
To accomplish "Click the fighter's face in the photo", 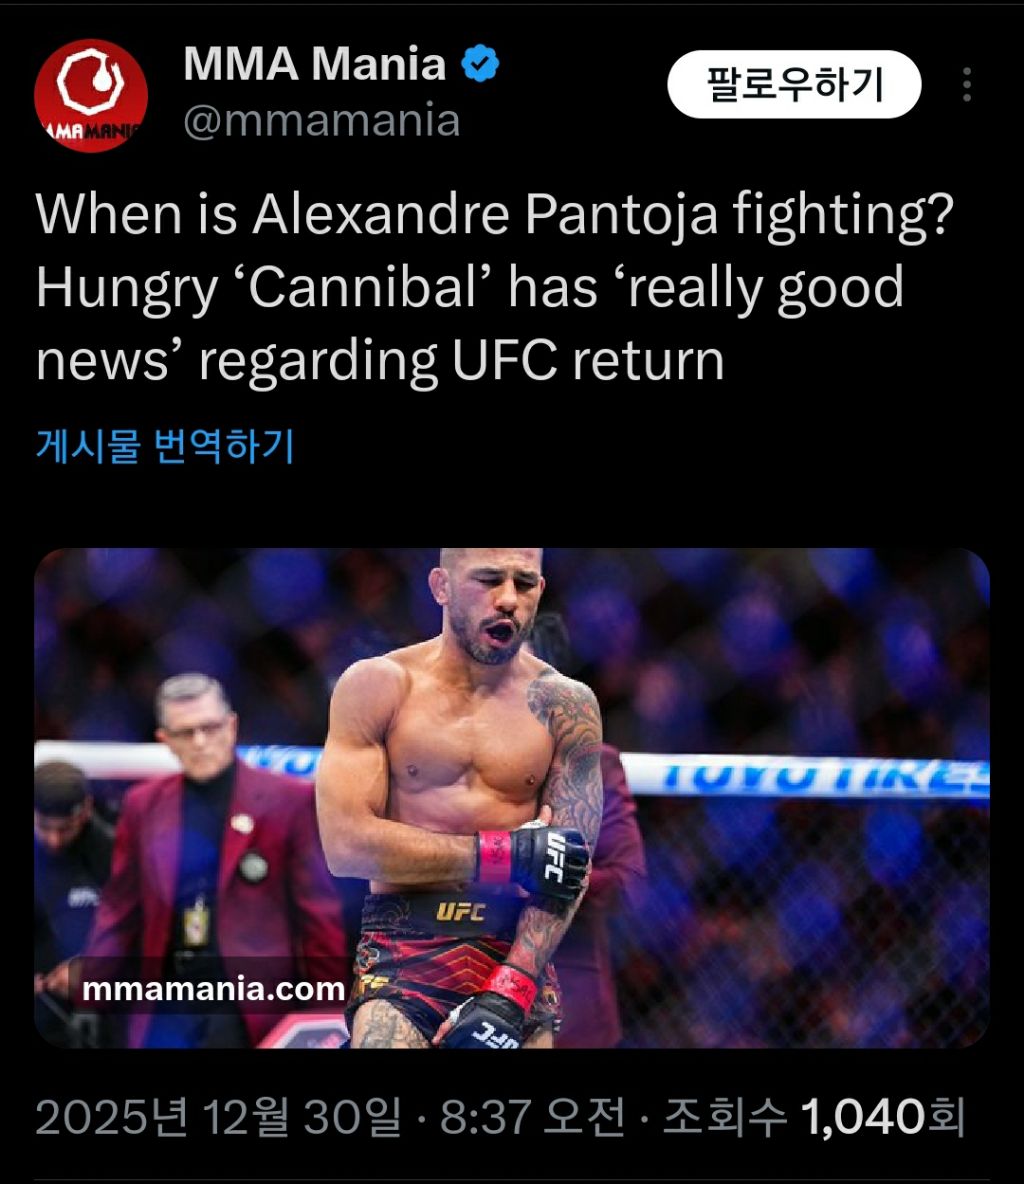I will (x=491, y=604).
